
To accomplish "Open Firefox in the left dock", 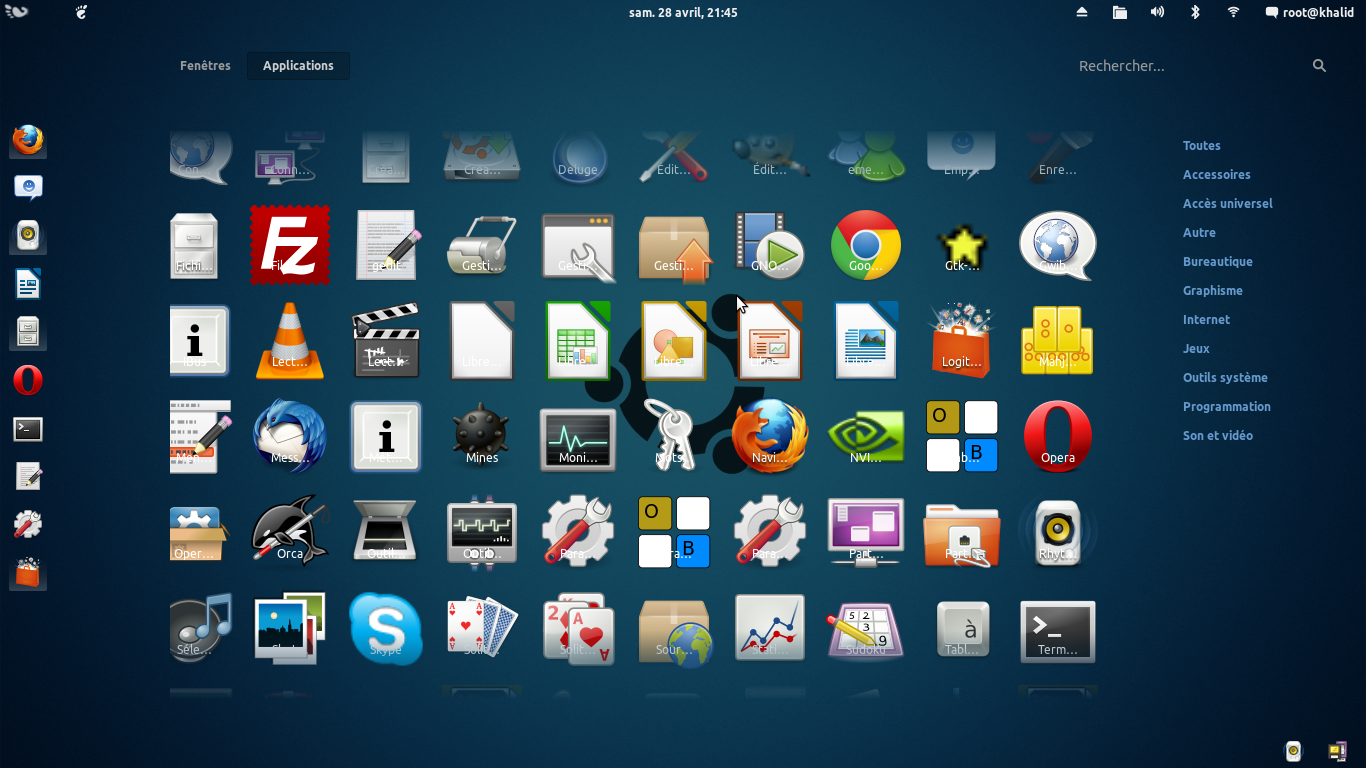I will 28,141.
